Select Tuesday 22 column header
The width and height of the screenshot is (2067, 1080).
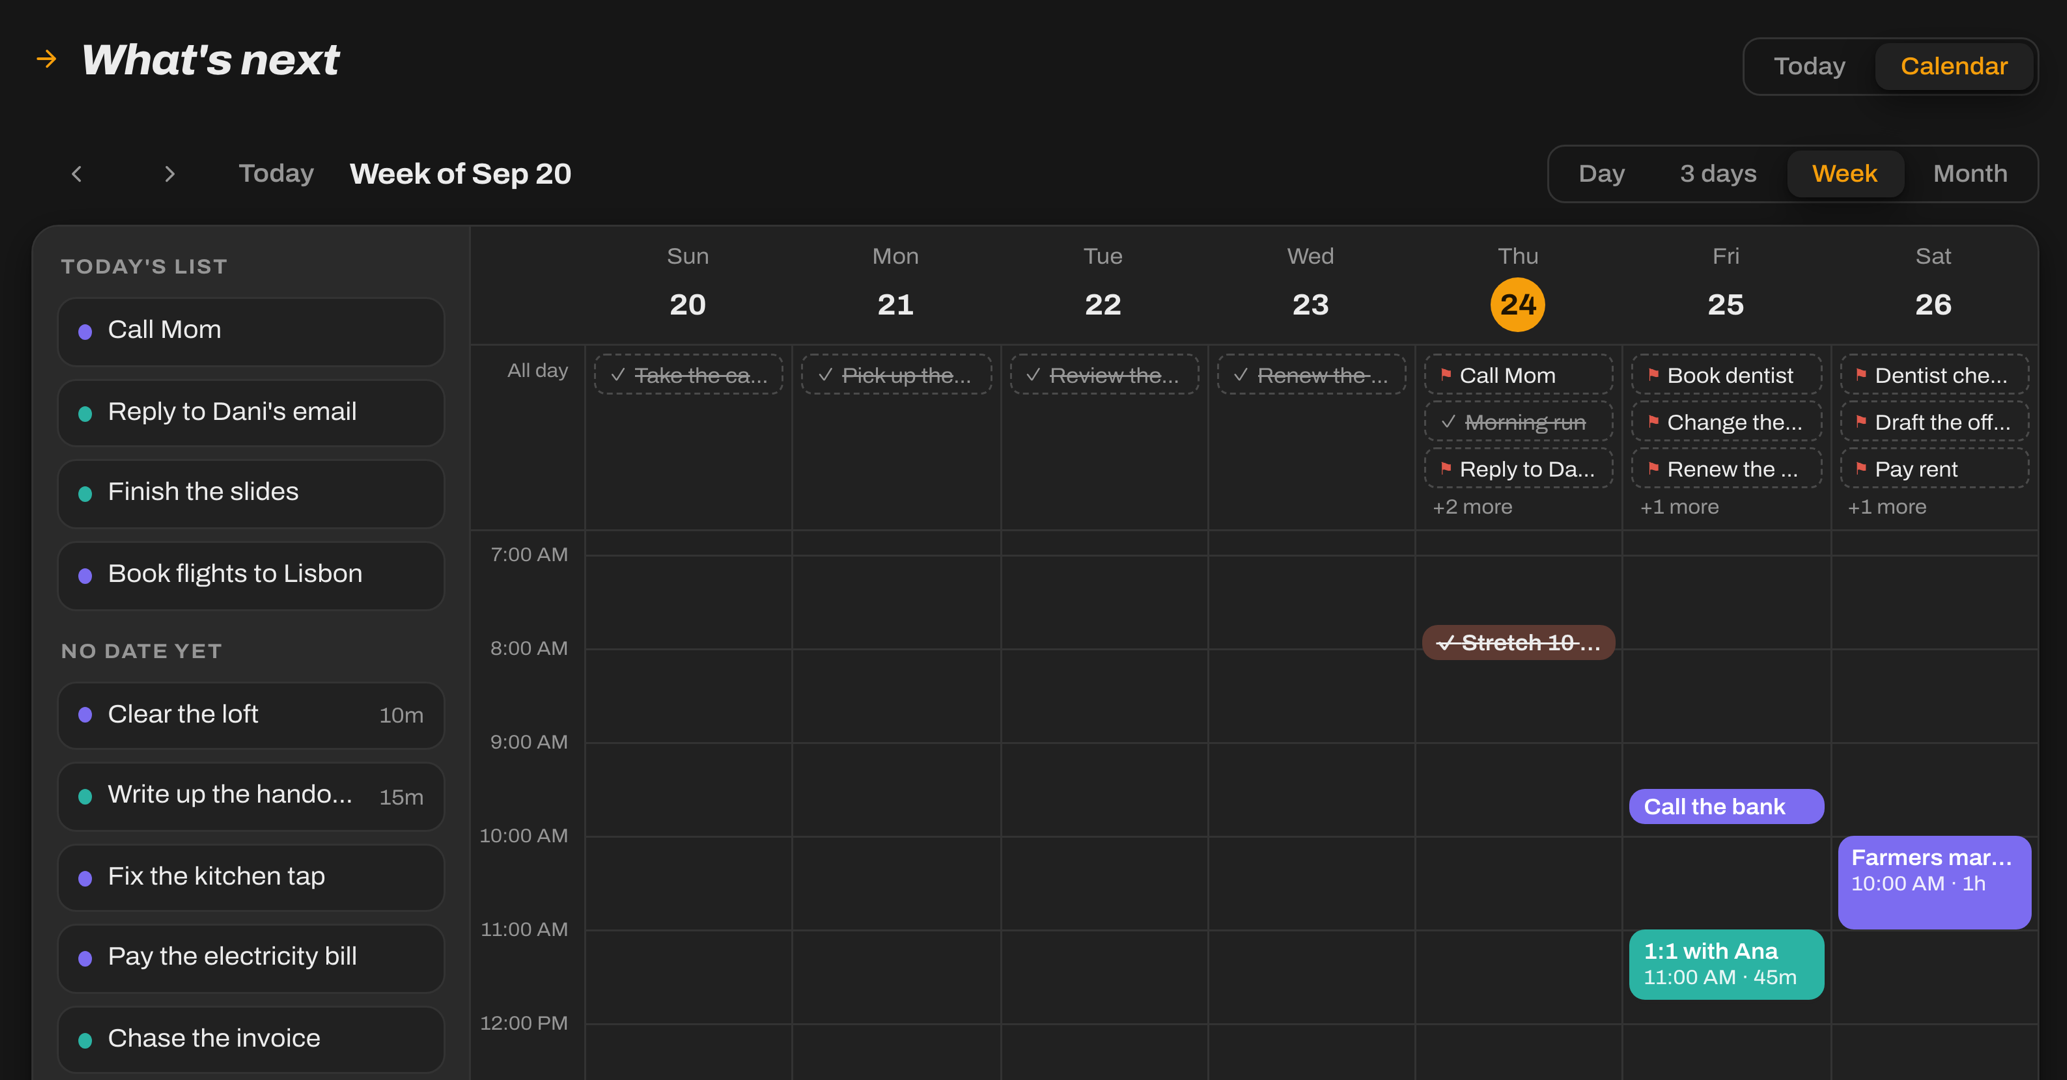click(x=1103, y=285)
